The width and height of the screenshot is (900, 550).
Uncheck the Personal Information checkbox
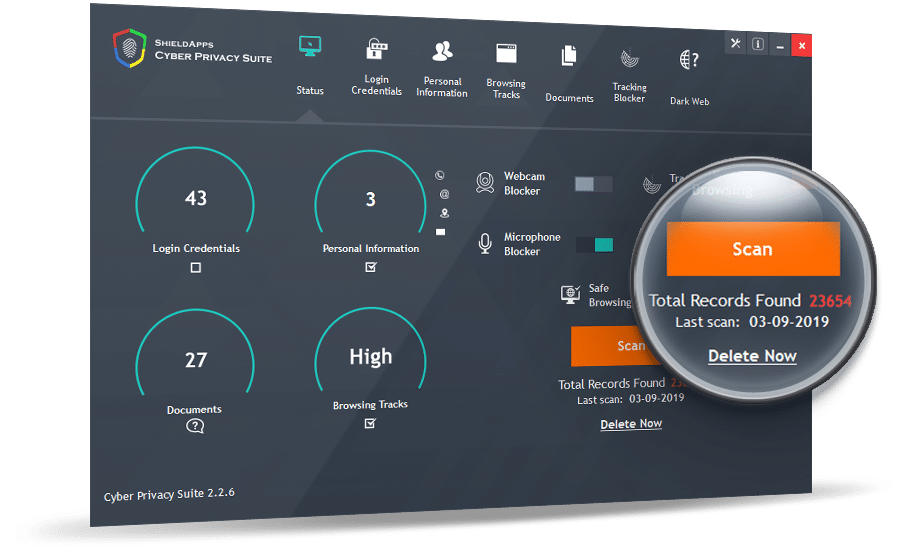[x=371, y=267]
